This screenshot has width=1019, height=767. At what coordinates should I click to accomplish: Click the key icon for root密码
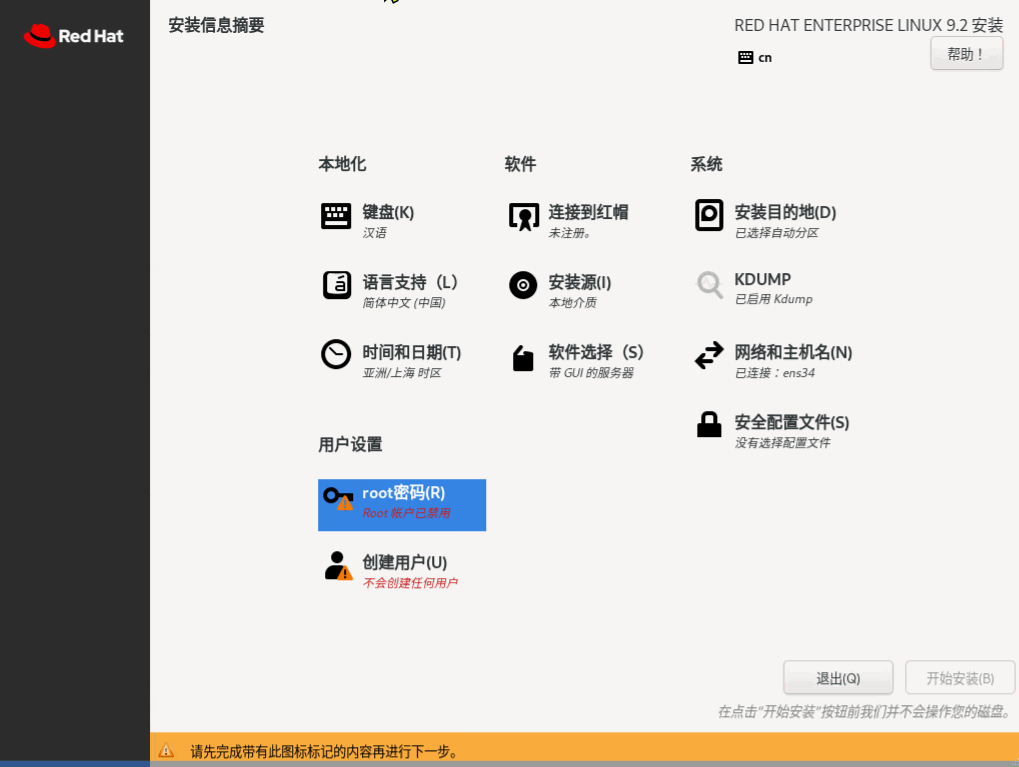(x=338, y=499)
